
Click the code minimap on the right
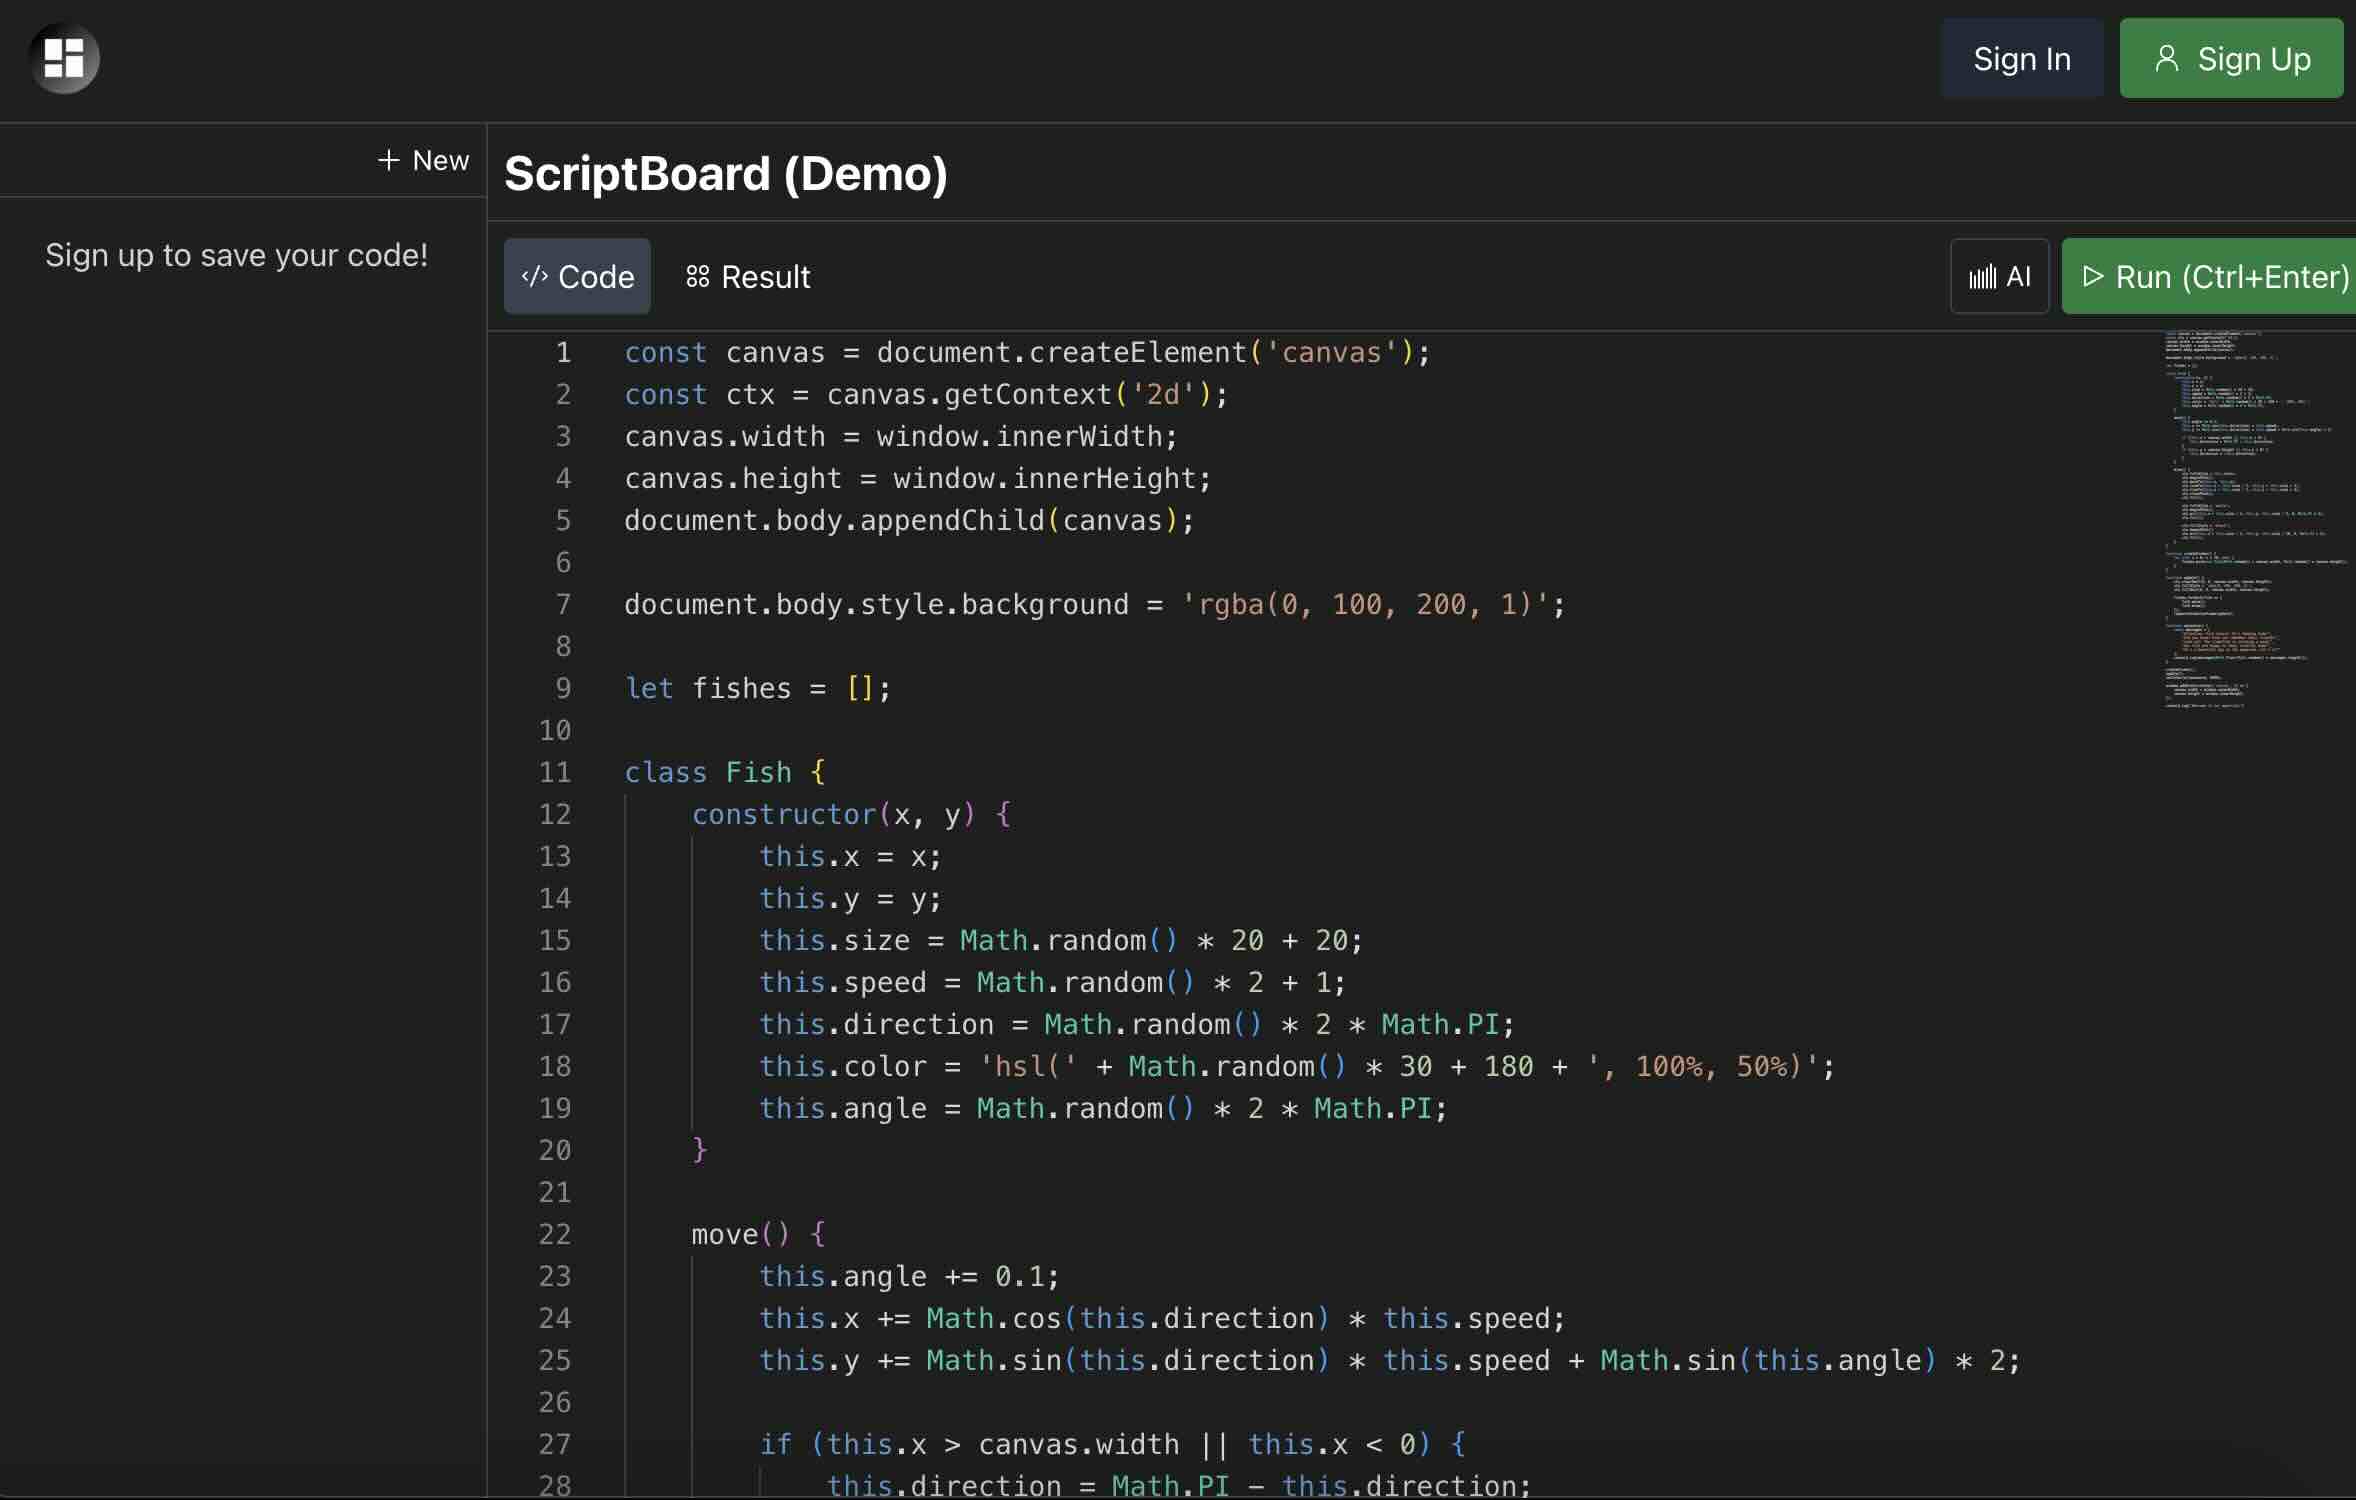[x=2255, y=520]
